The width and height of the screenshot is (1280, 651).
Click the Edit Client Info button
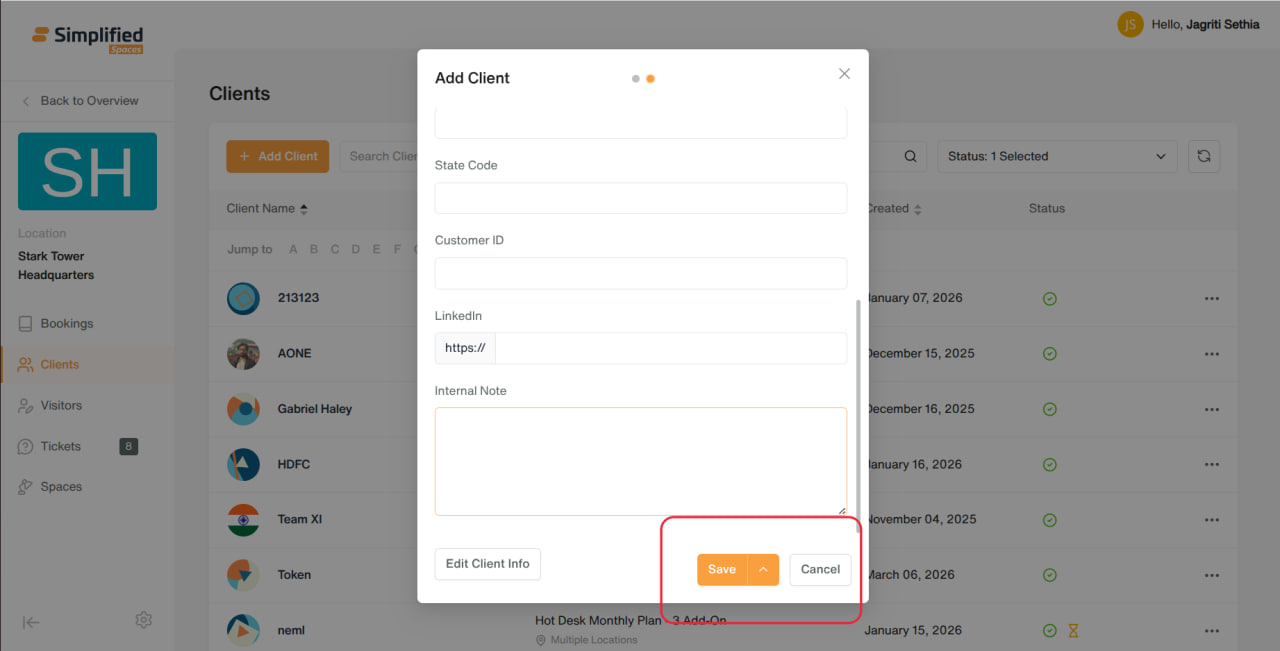(488, 564)
